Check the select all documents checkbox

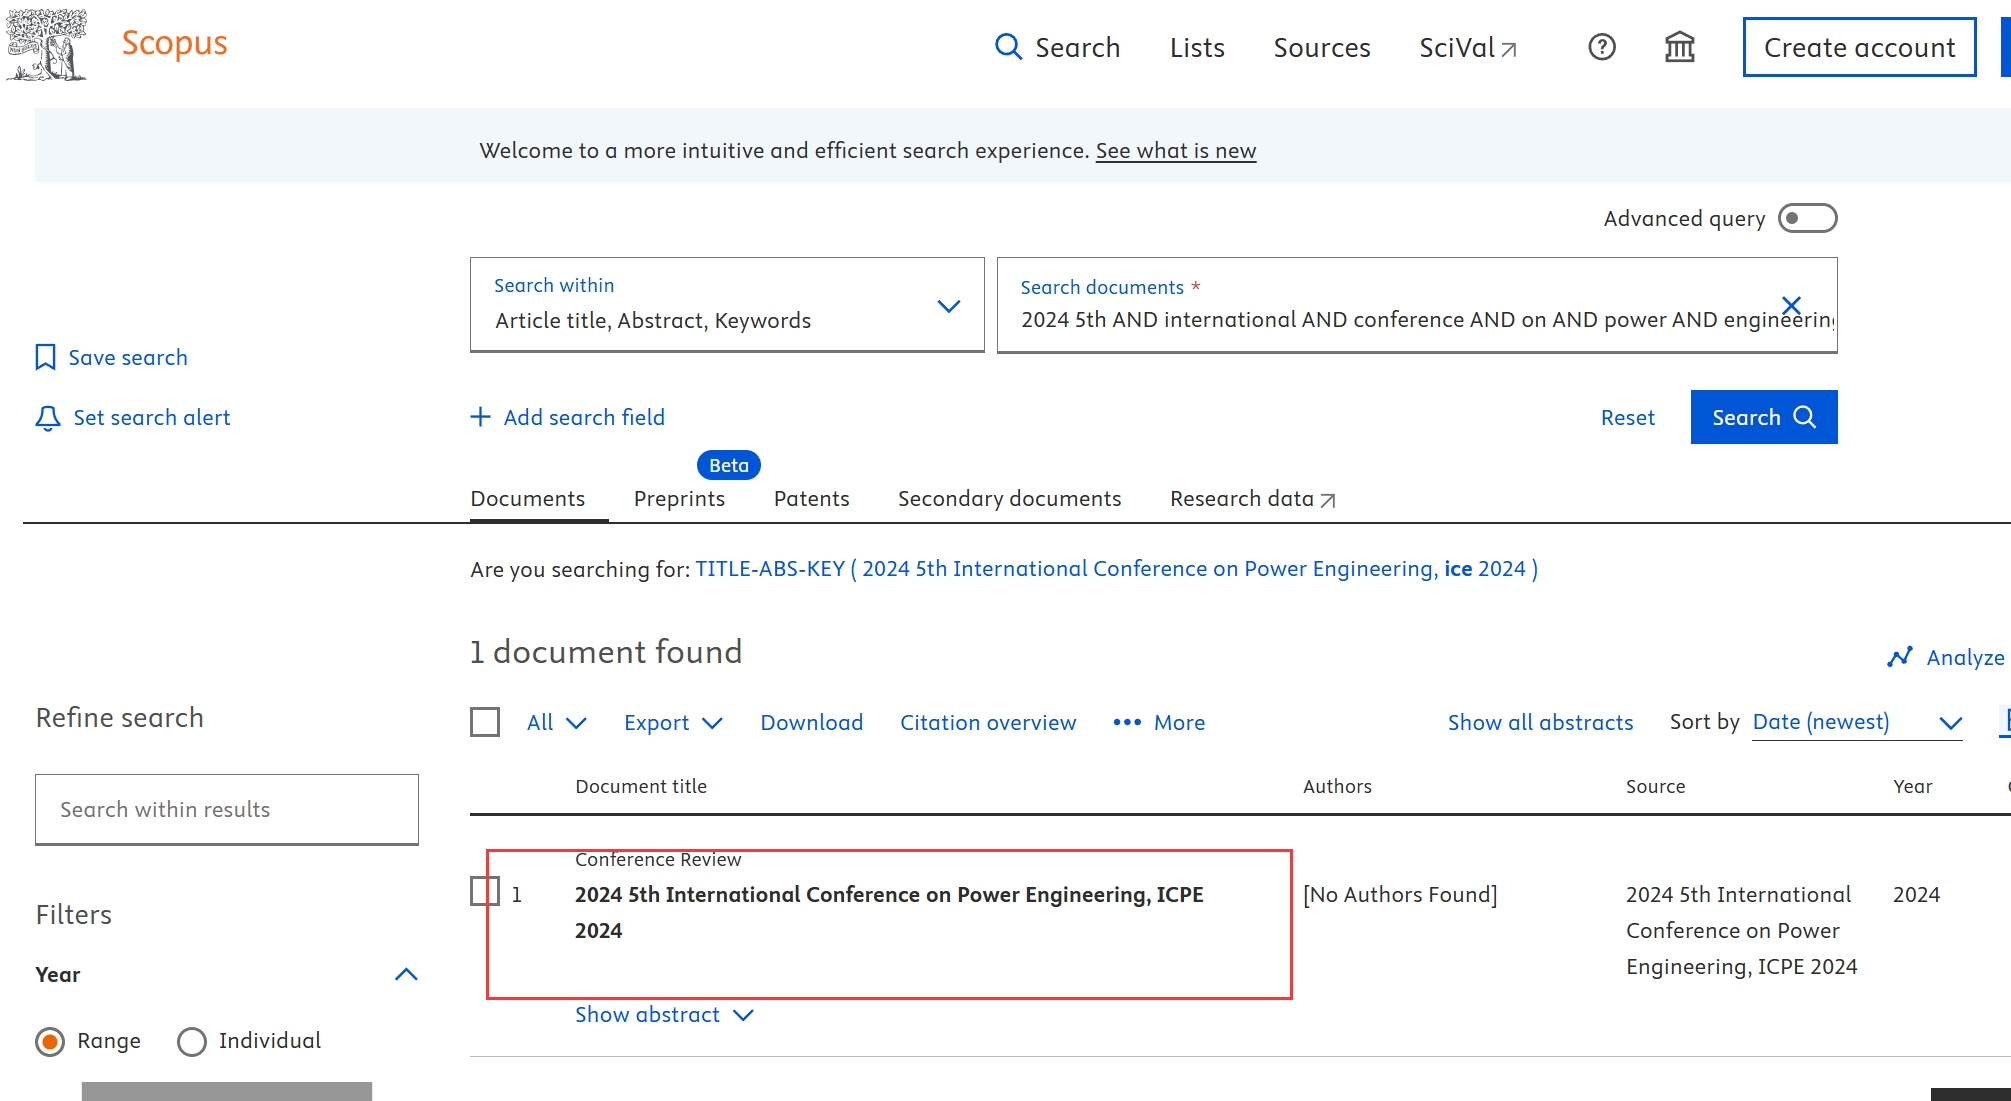click(x=485, y=722)
